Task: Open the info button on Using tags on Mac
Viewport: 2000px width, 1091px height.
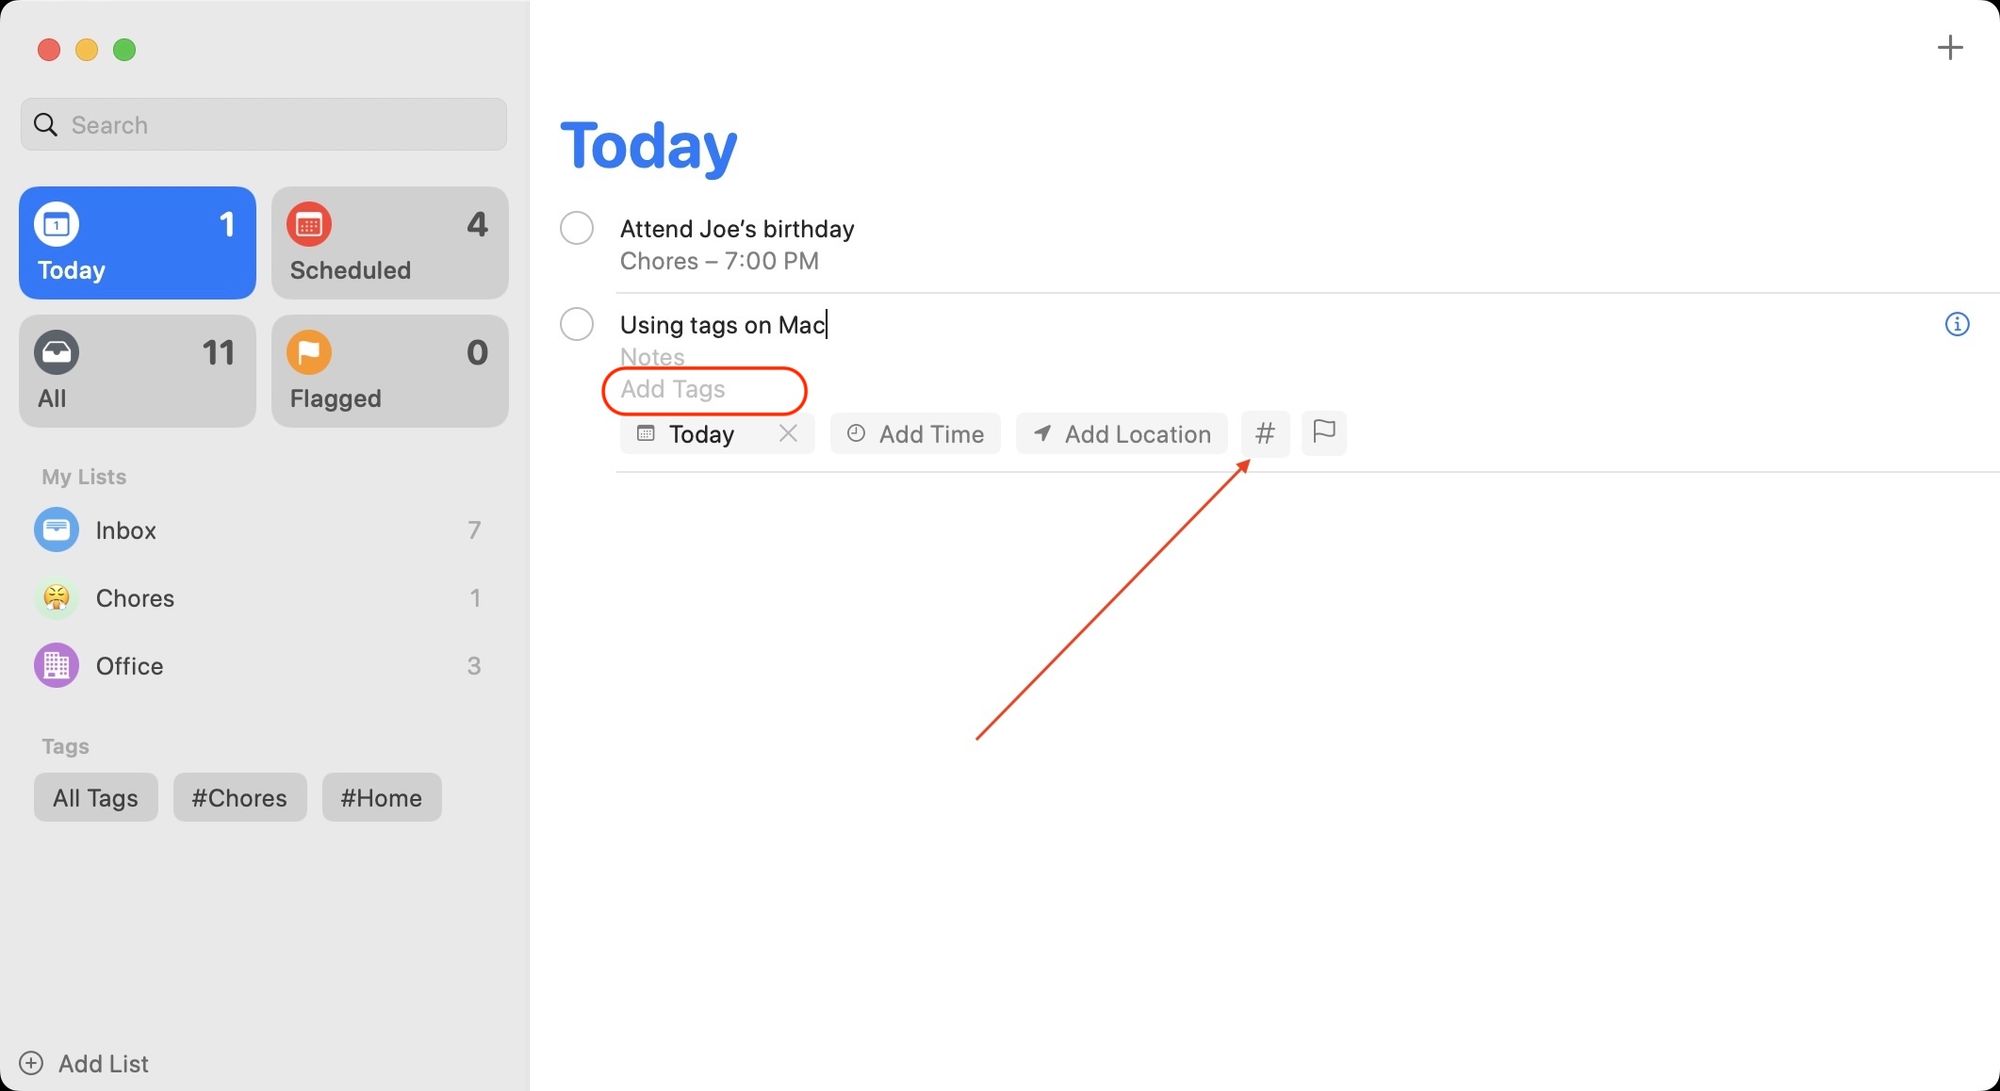Action: (1957, 324)
